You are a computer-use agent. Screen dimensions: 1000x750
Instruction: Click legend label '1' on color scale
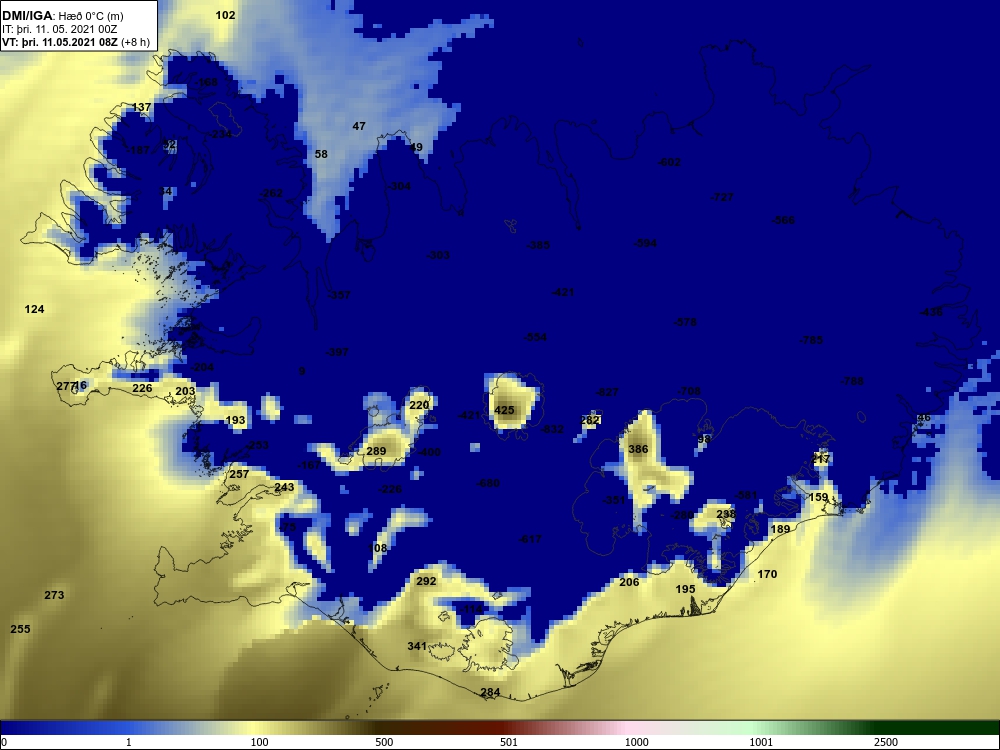click(128, 742)
